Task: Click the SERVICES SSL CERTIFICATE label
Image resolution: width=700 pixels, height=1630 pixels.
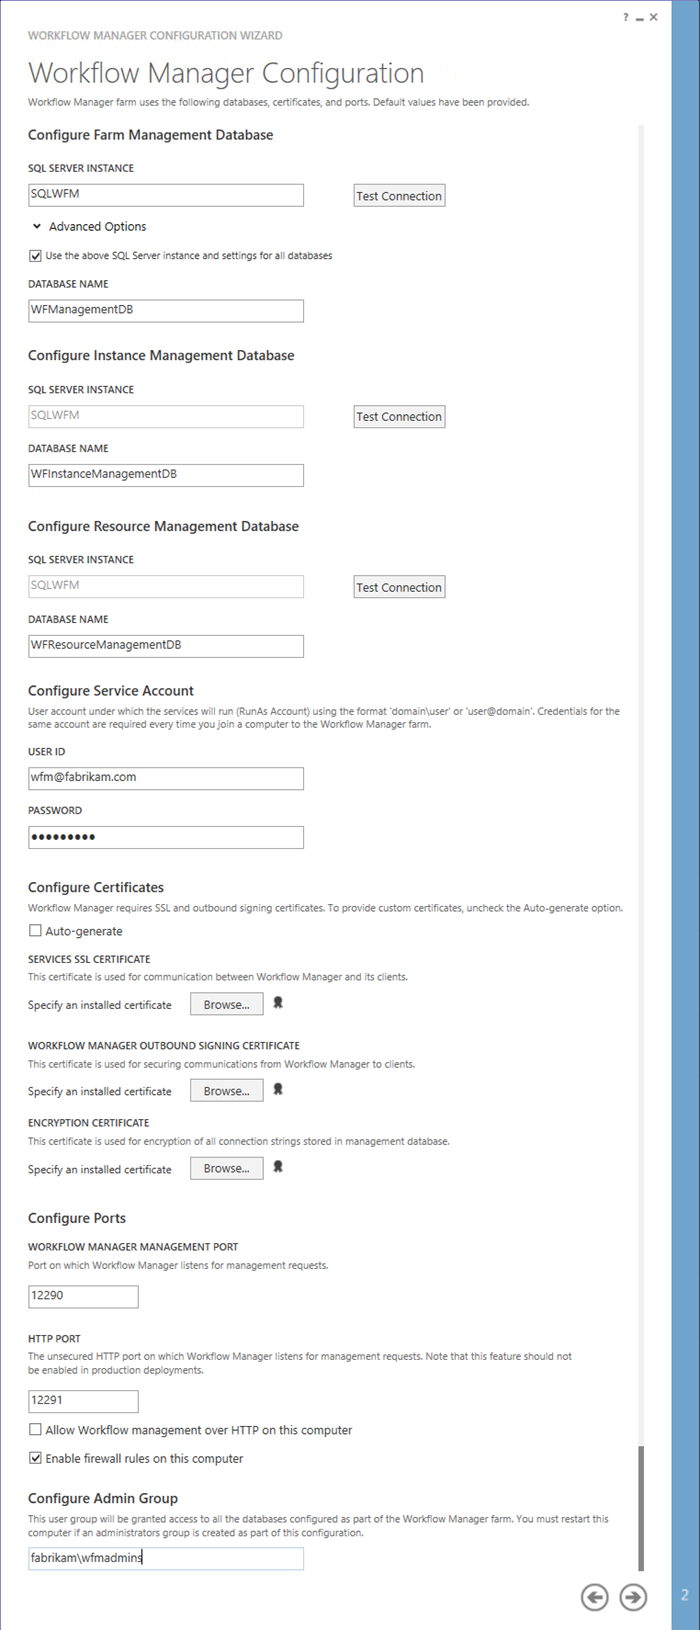Action: click(89, 959)
